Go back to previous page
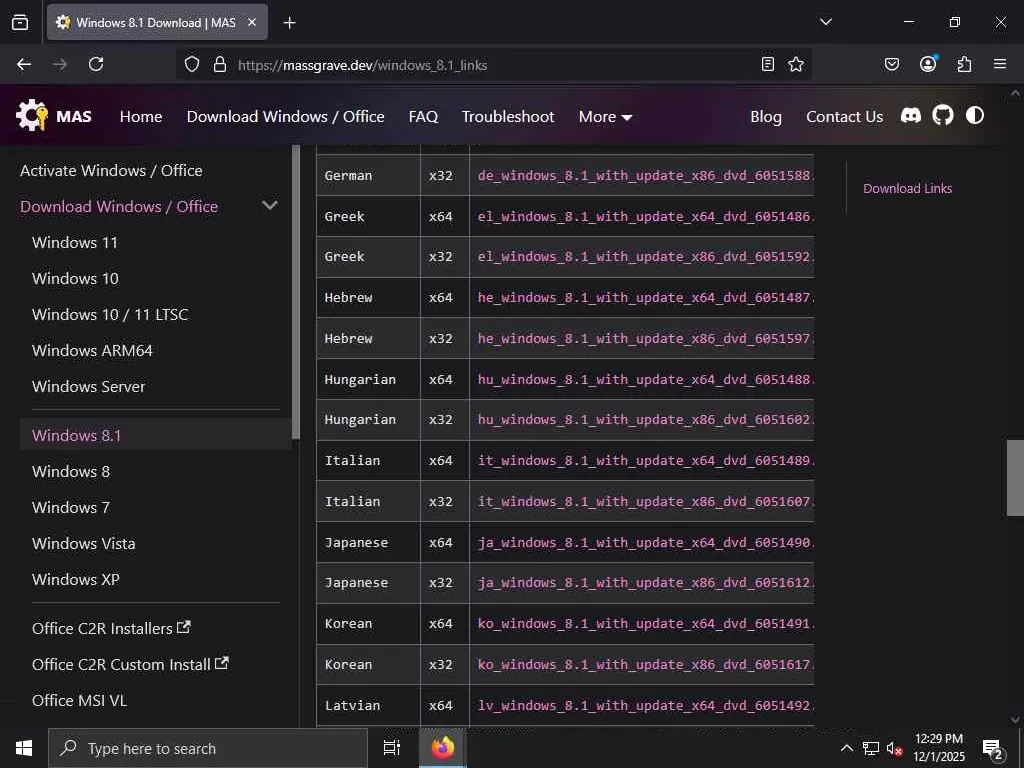This screenshot has height=768, width=1024. (24, 64)
